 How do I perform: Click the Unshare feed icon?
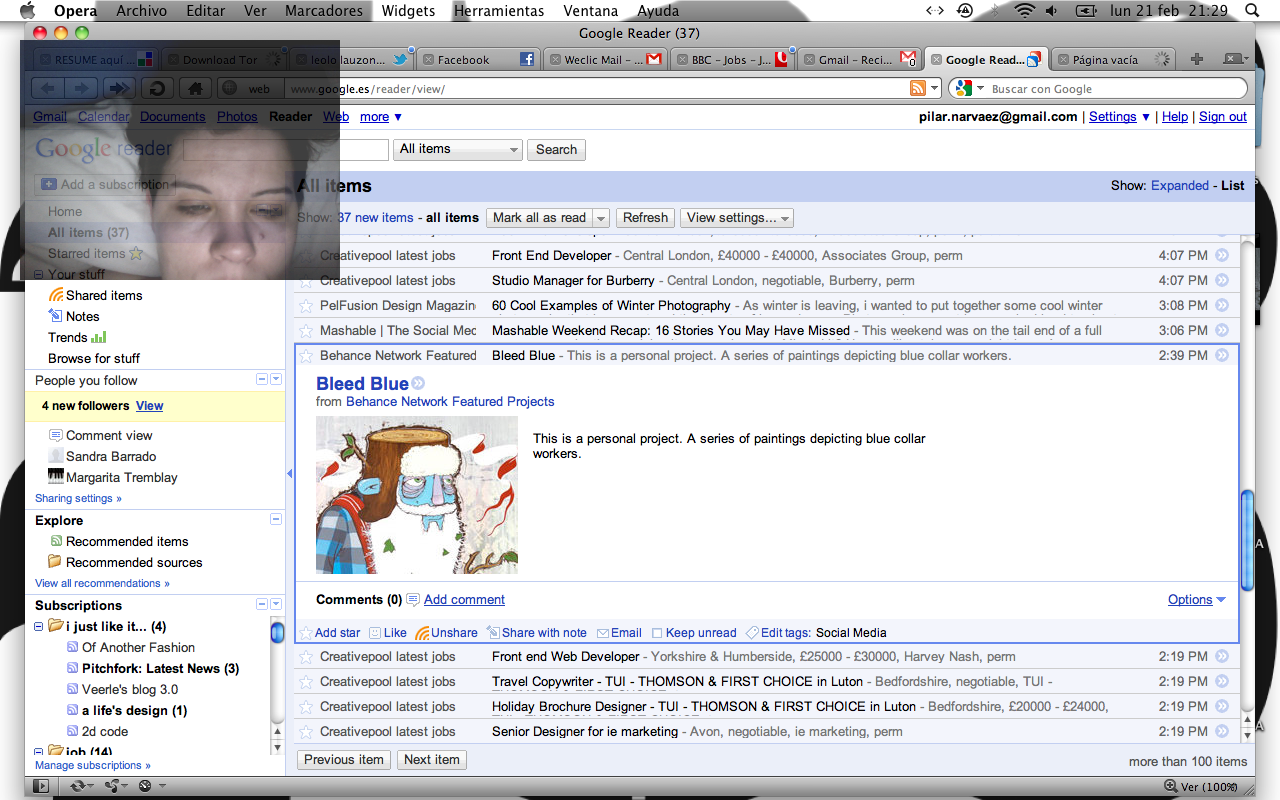click(422, 633)
